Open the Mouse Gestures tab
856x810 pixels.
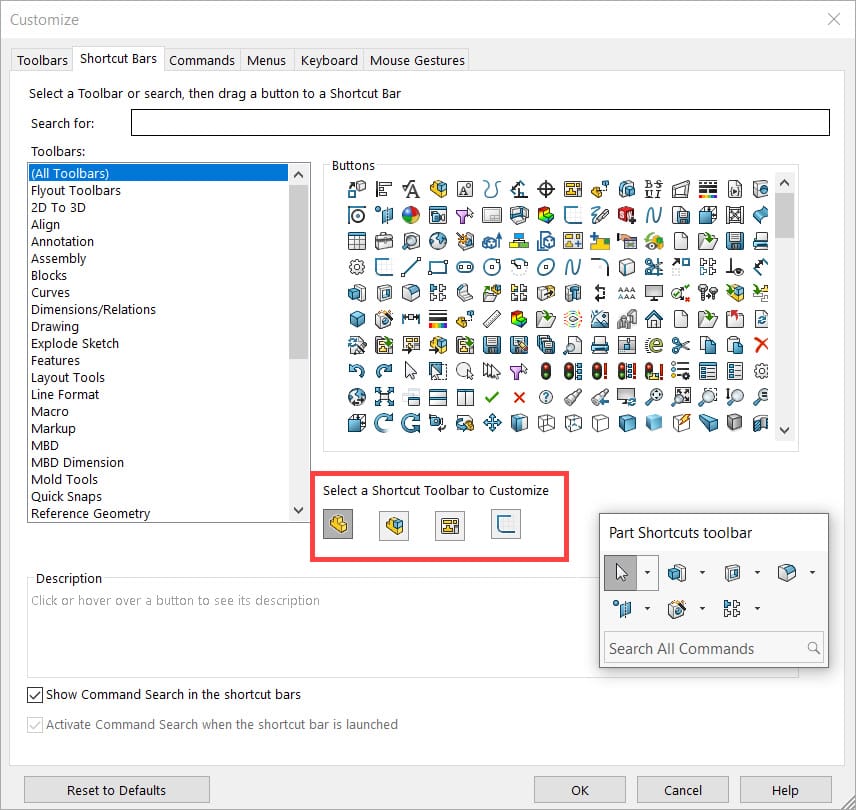pos(417,60)
